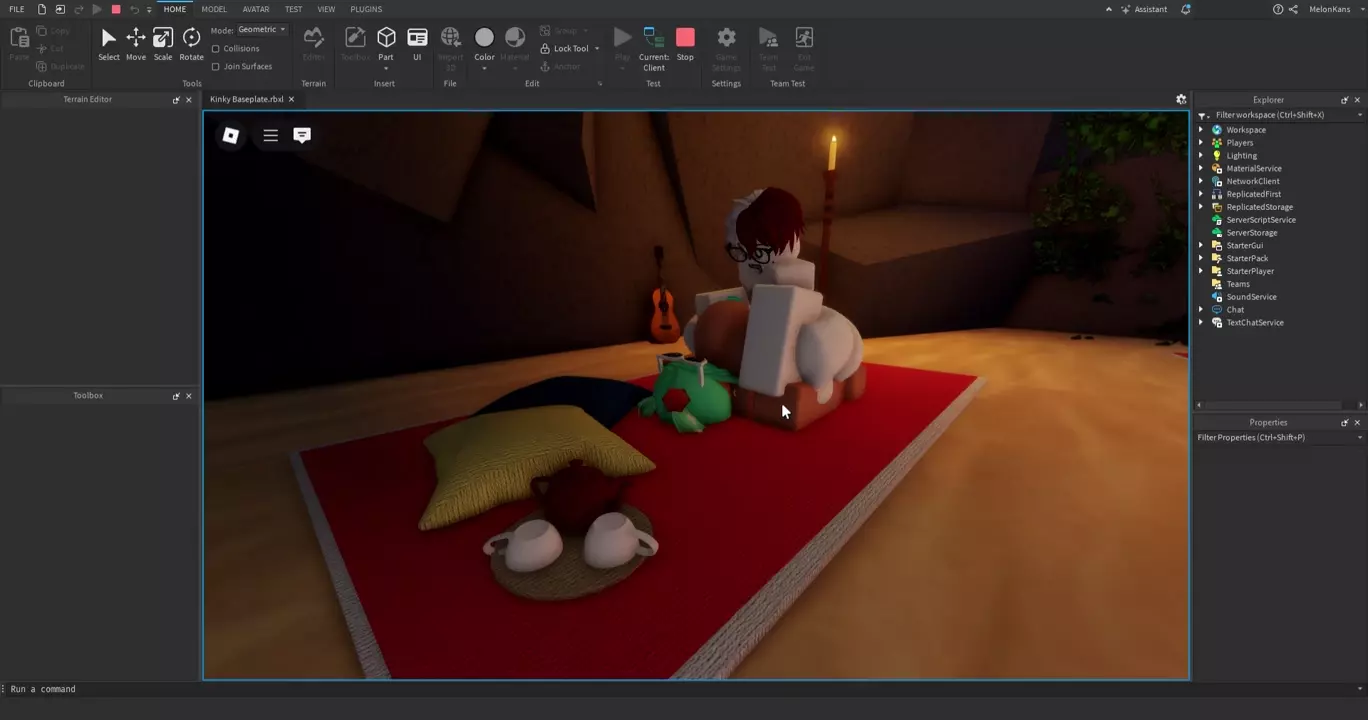Open the UI insert tool
The image size is (1368, 720).
417,43
